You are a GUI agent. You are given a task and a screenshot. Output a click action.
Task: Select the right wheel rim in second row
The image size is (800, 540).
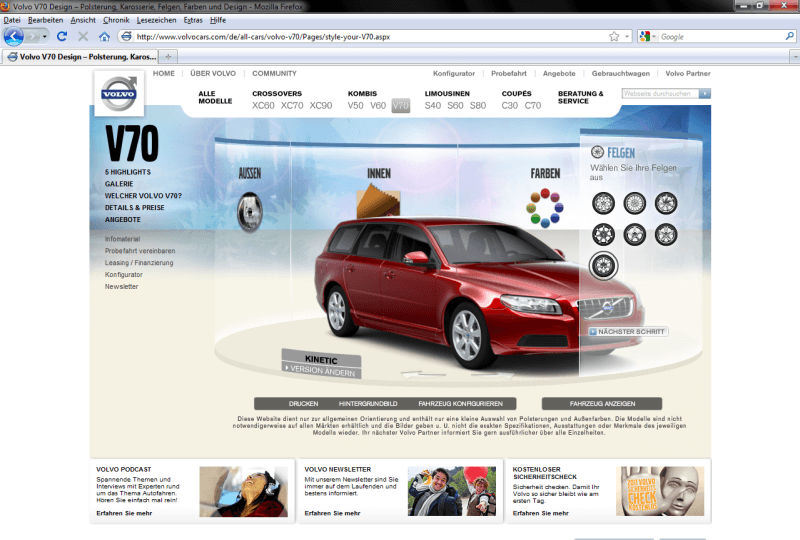click(x=666, y=235)
